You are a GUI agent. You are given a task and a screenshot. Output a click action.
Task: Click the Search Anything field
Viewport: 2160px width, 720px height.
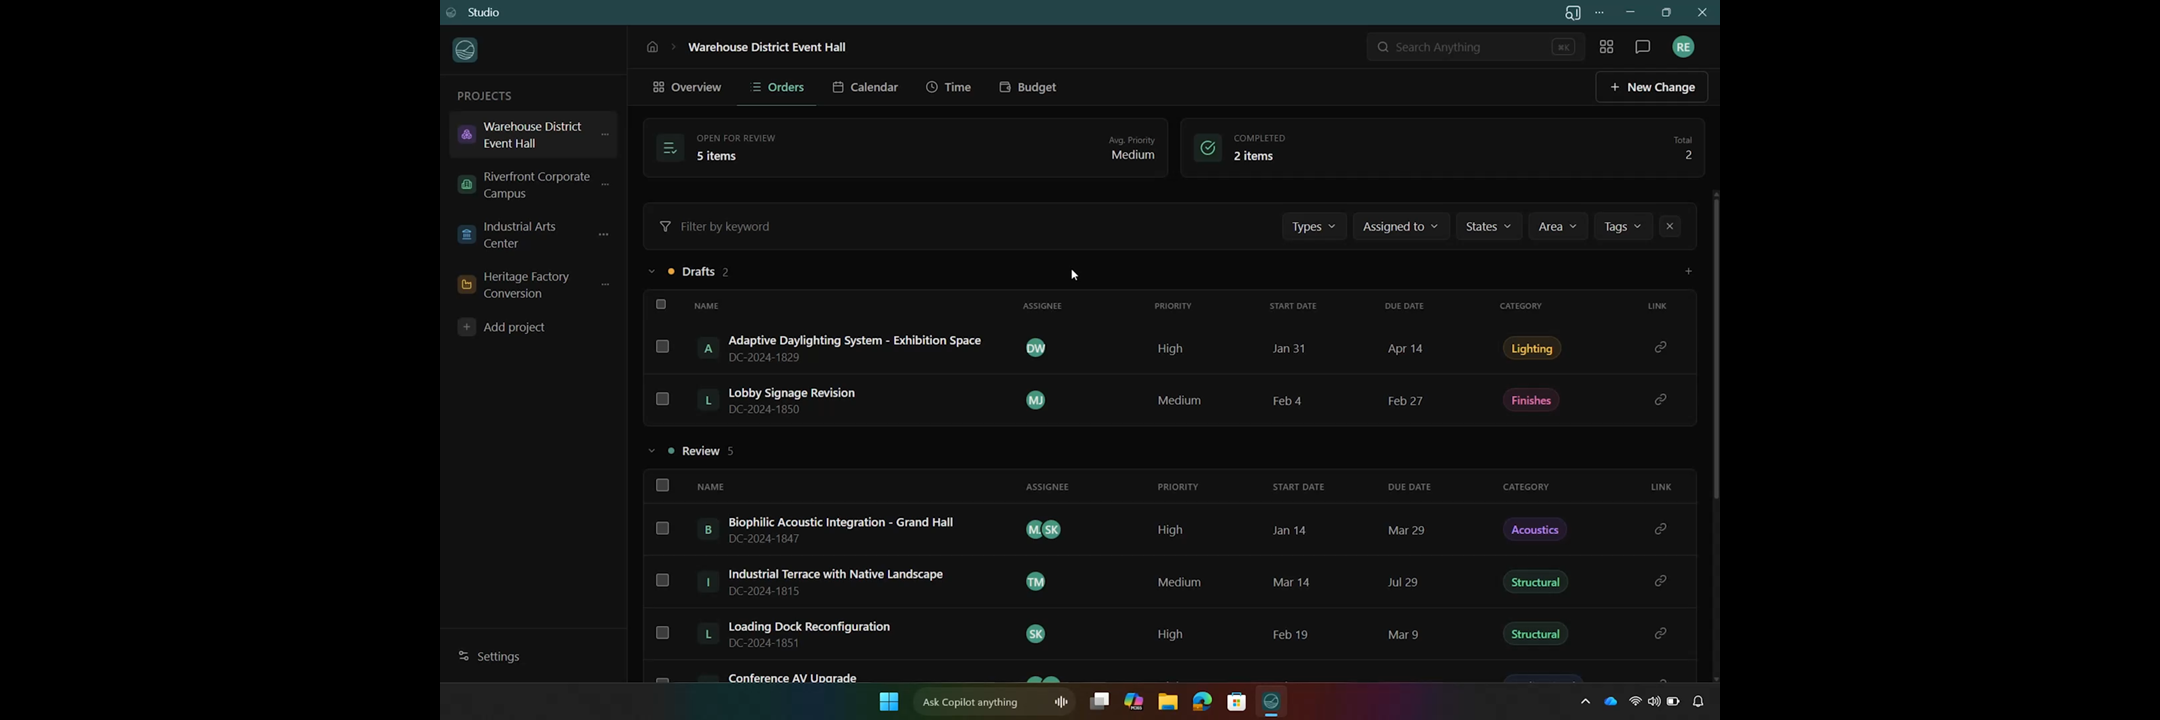tap(1475, 47)
